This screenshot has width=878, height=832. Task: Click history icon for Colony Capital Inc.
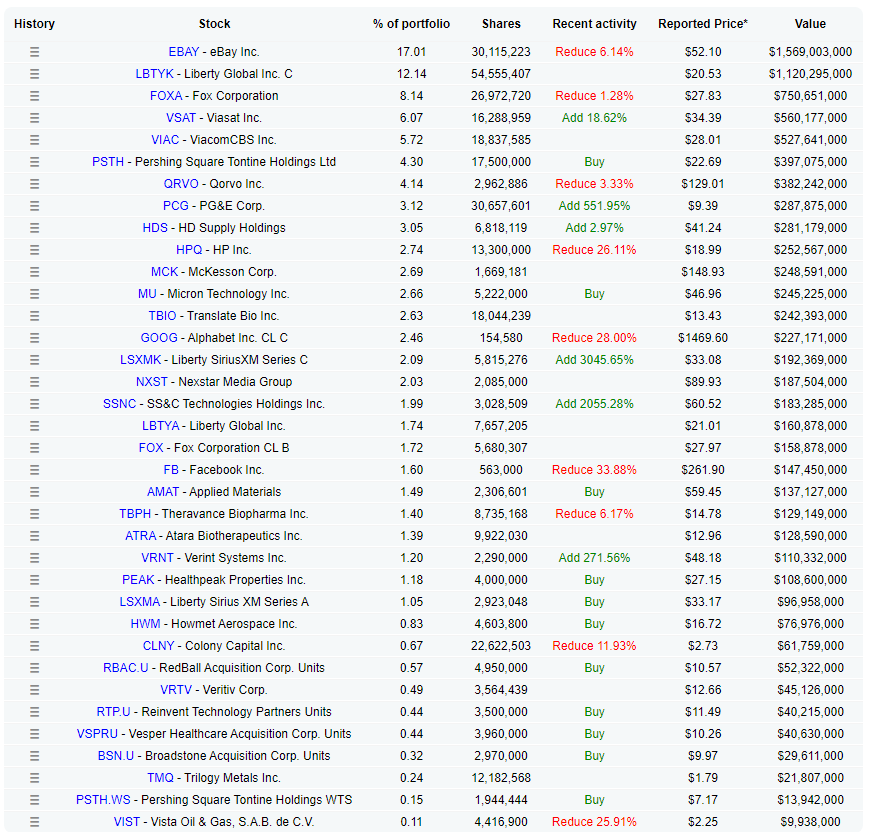(x=35, y=646)
